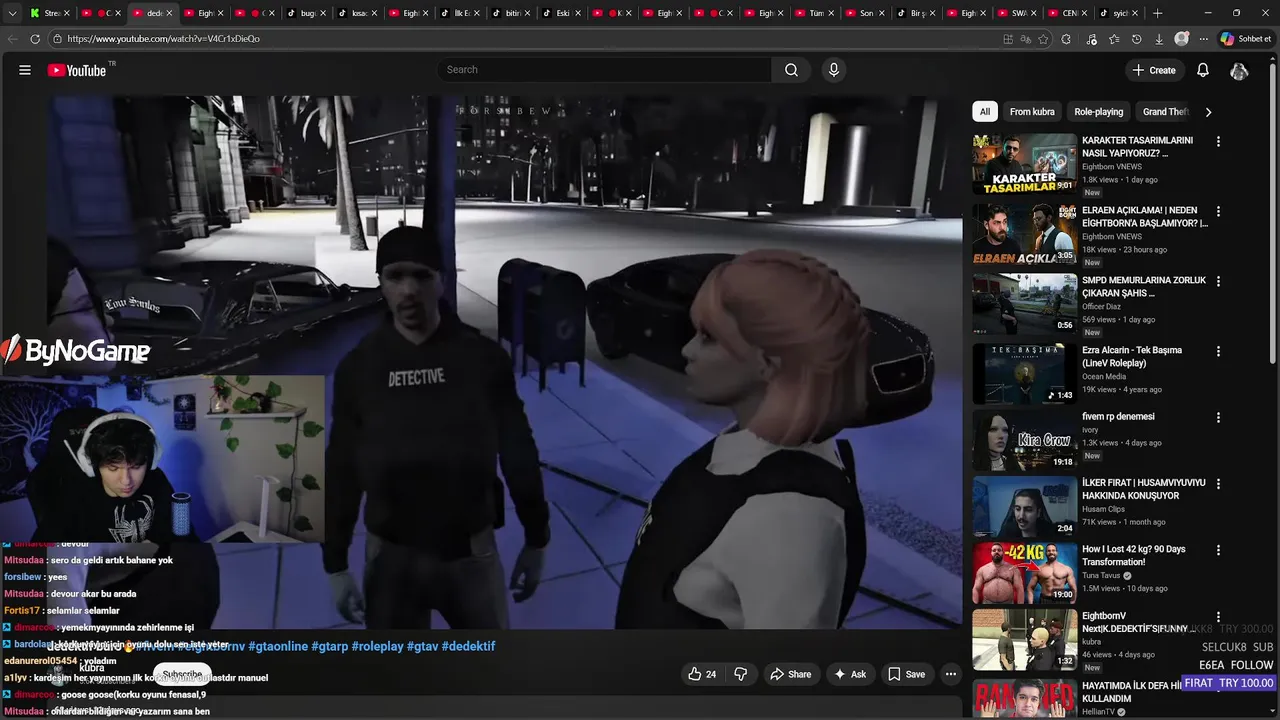Open browser downloads icon
This screenshot has width=1280, height=720.
1159,39
